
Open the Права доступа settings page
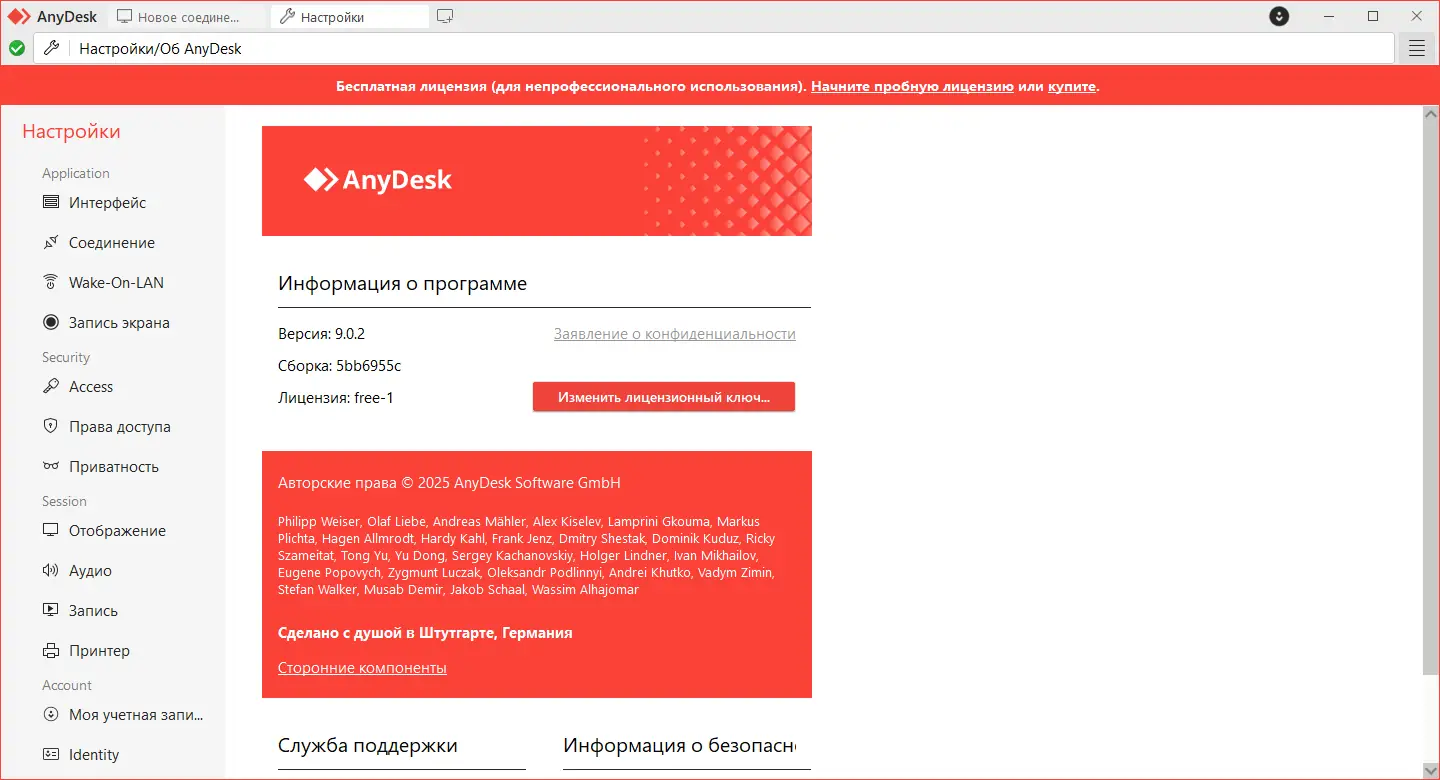point(119,426)
